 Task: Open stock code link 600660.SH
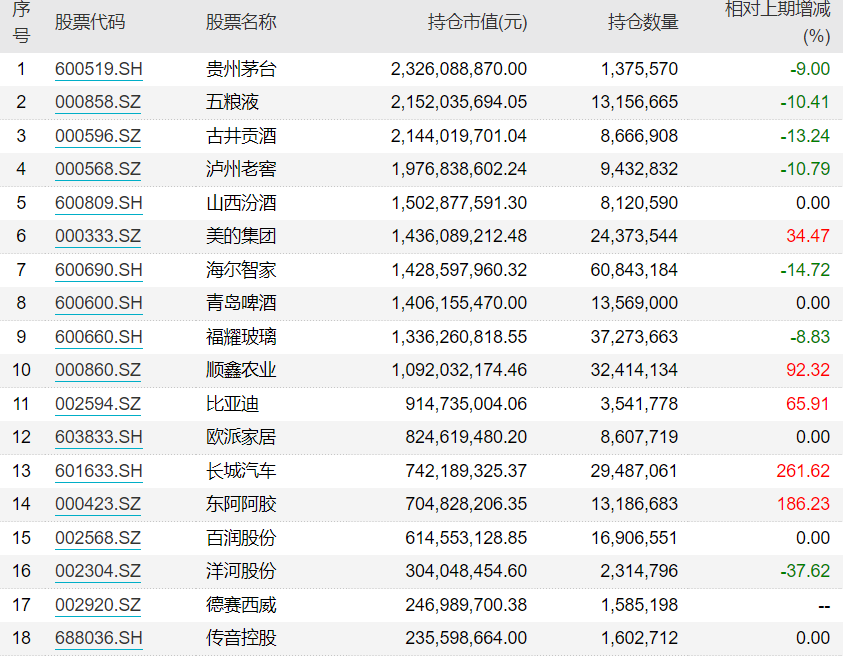[x=99, y=337]
